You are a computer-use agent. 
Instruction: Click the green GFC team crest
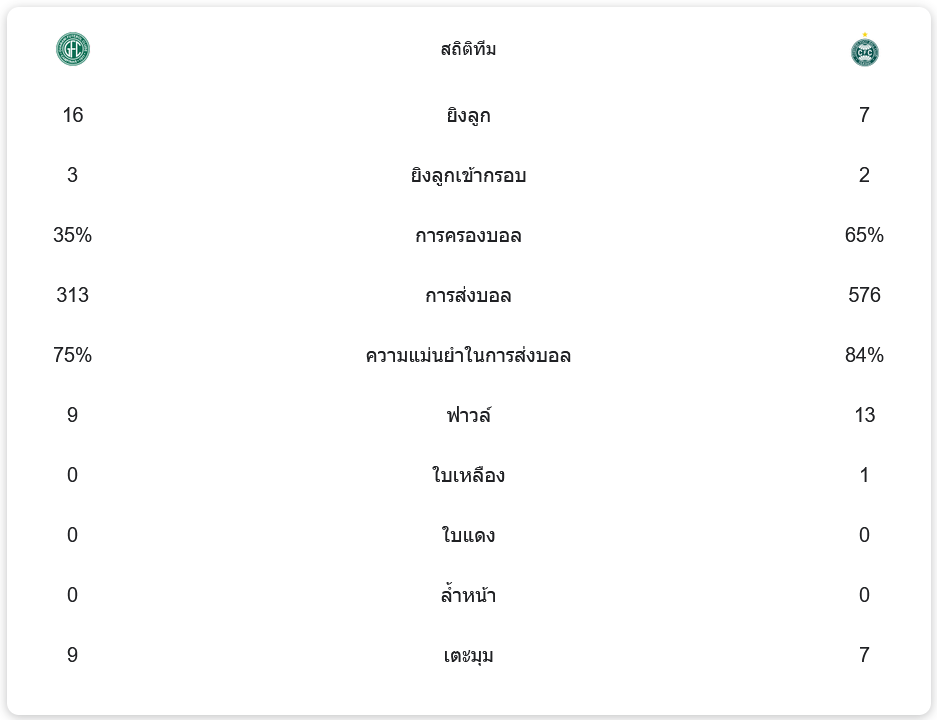coord(73,49)
